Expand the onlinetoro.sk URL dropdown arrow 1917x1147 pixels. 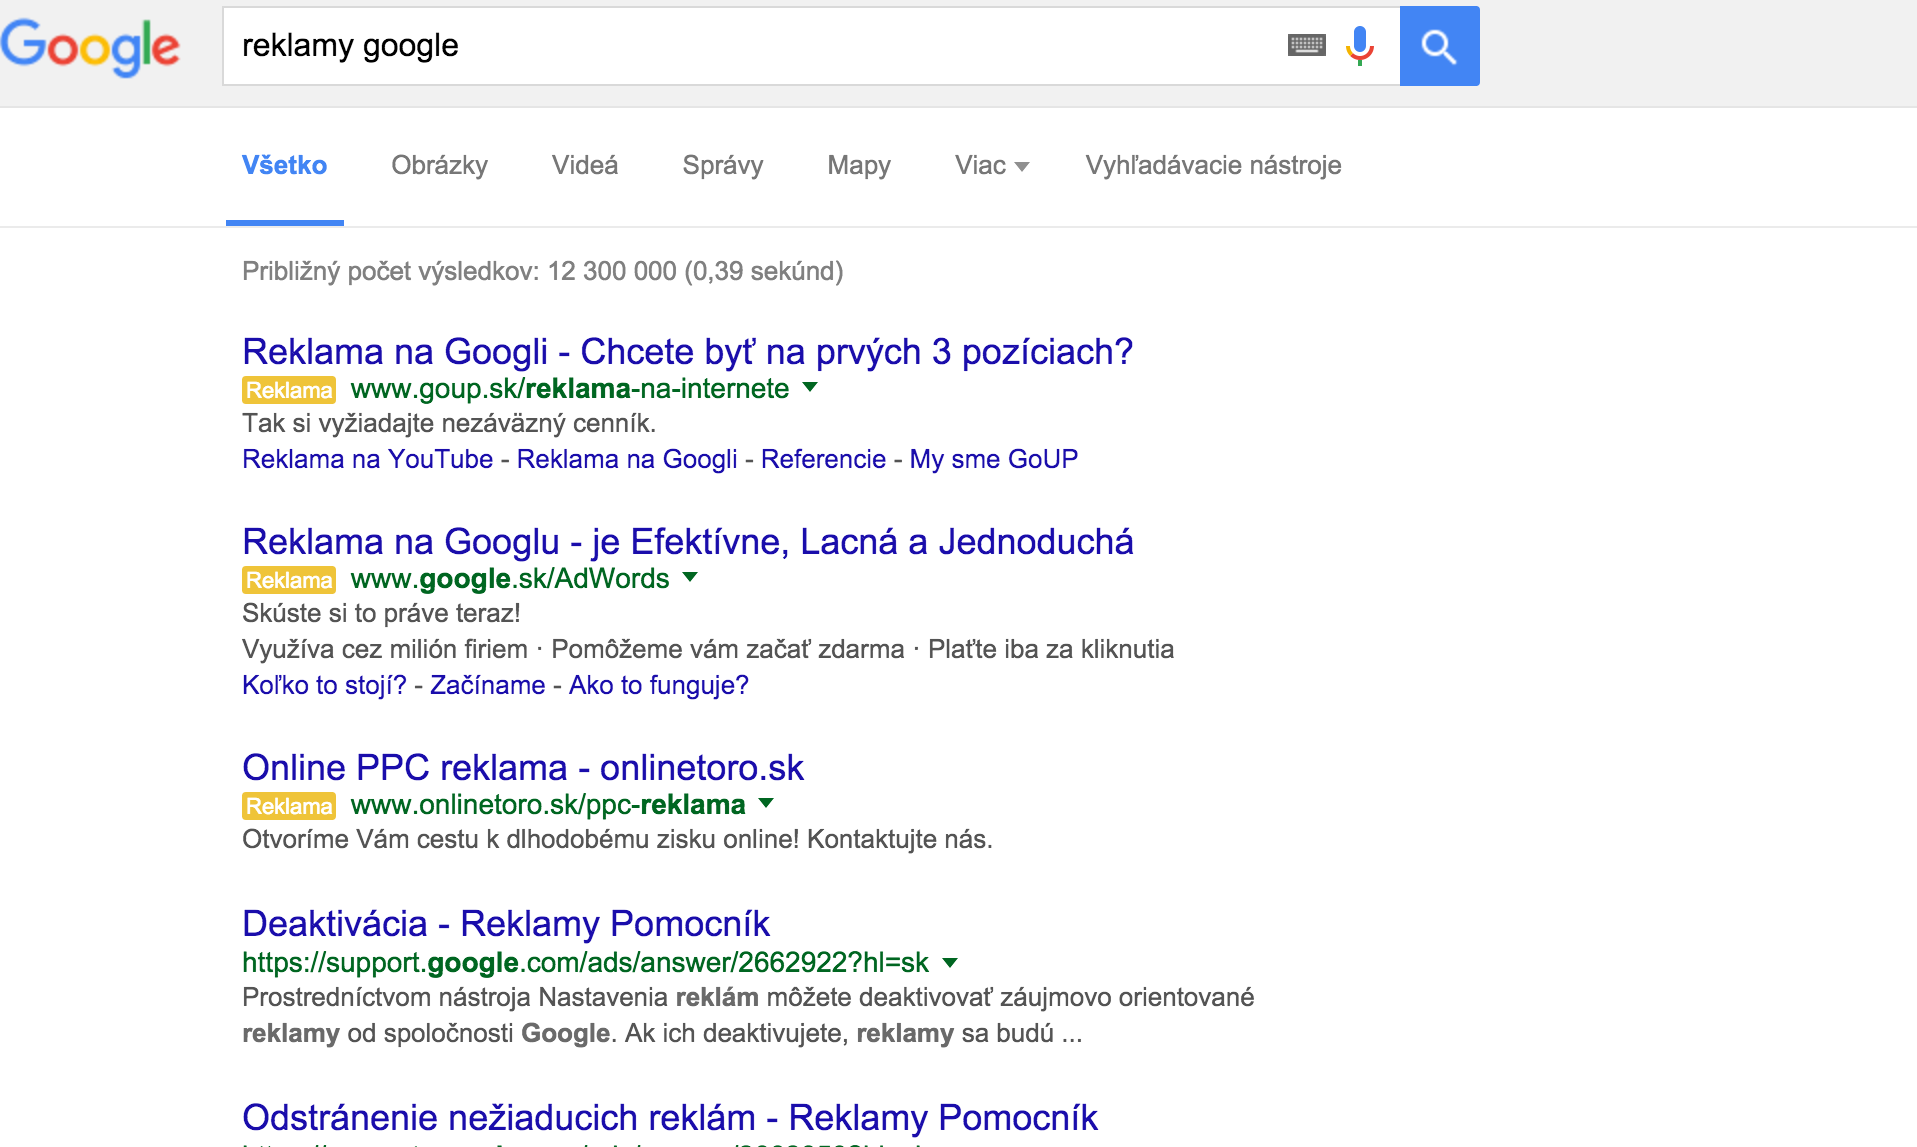(766, 804)
